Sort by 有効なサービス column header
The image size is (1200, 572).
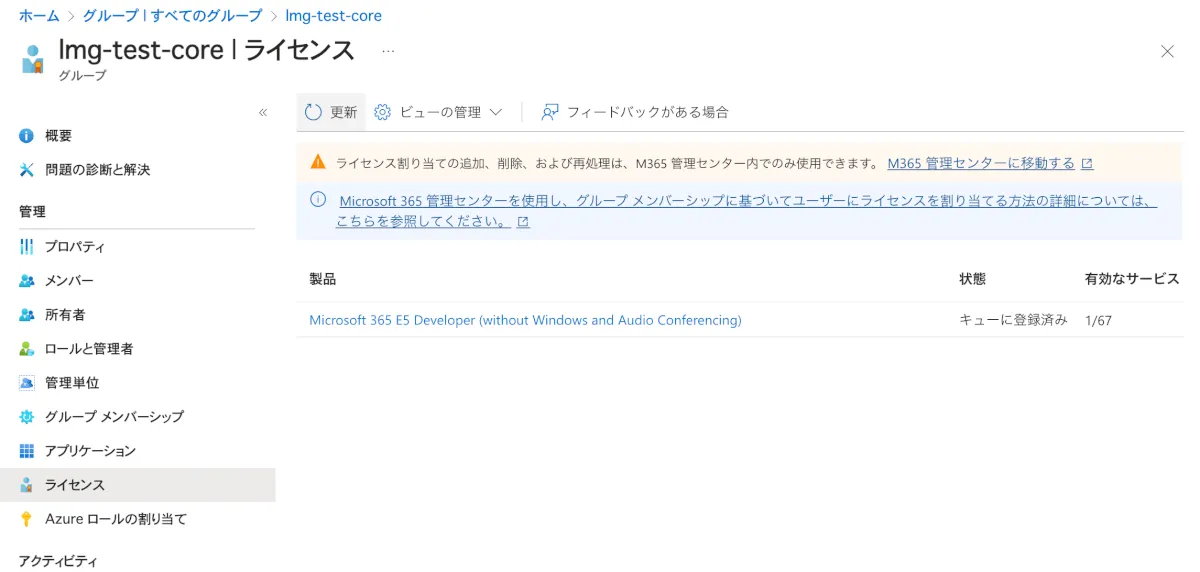pos(1132,279)
